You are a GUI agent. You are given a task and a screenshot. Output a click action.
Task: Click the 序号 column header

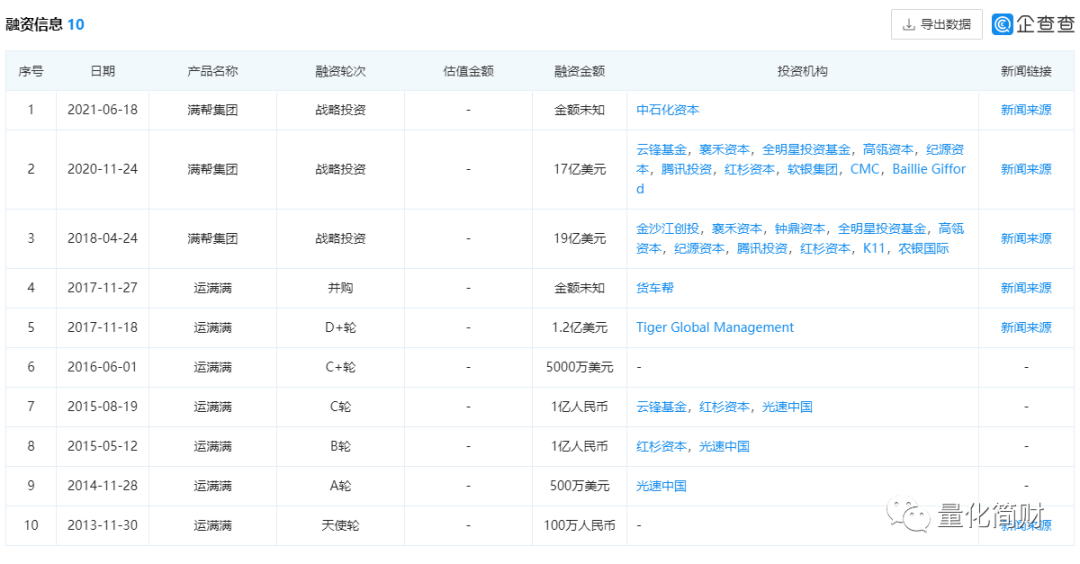31,71
